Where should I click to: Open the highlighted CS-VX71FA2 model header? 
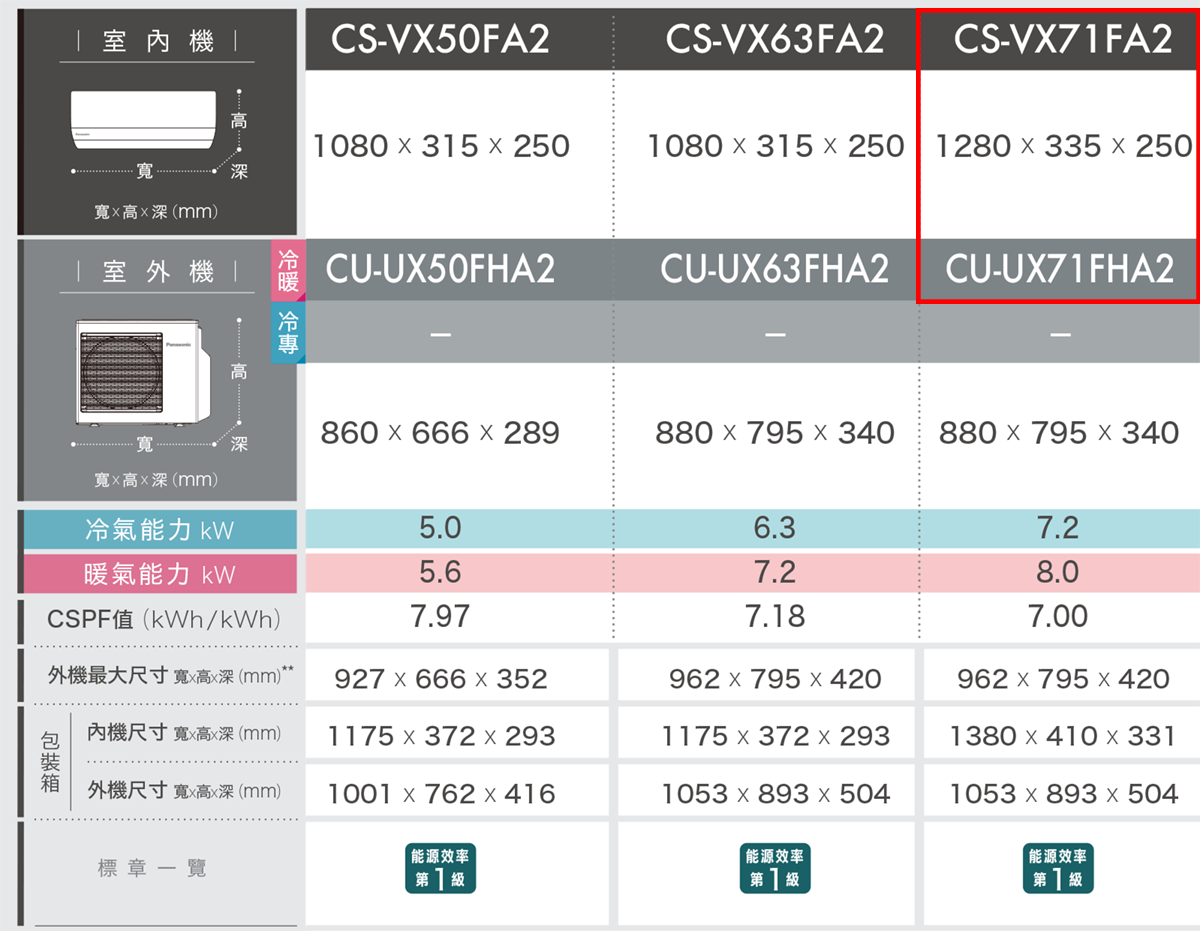click(x=1062, y=40)
